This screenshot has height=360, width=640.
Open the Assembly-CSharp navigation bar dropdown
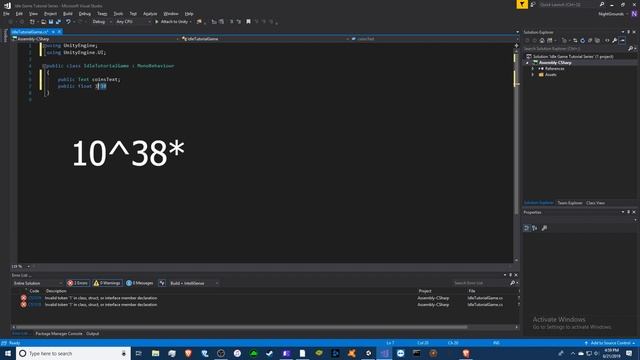96,39
